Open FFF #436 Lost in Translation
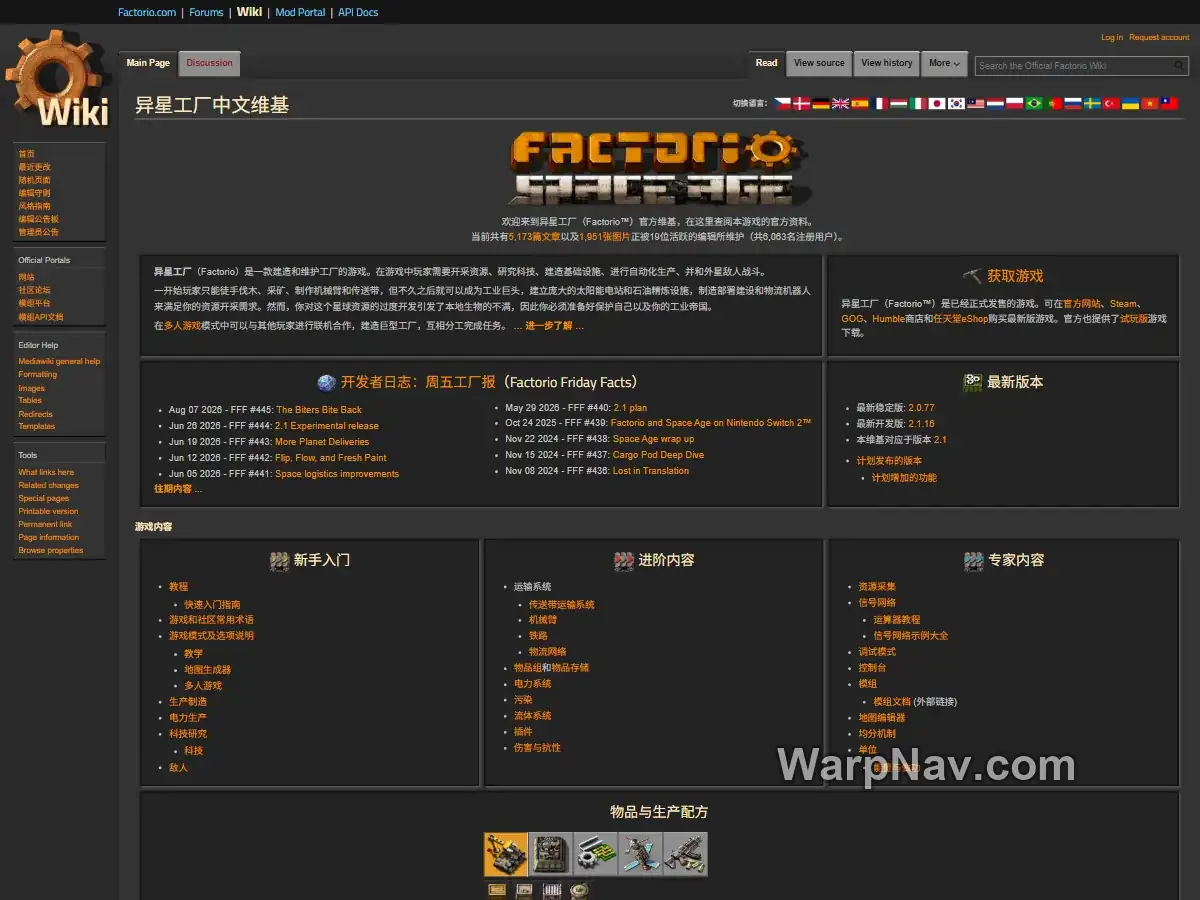 651,471
